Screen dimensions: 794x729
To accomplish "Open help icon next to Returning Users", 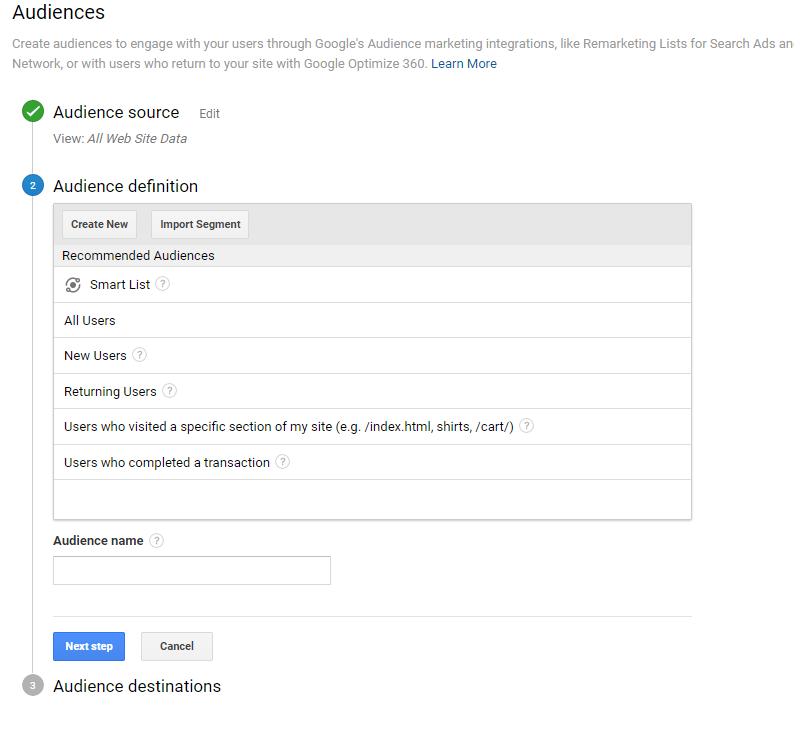I will click(169, 391).
